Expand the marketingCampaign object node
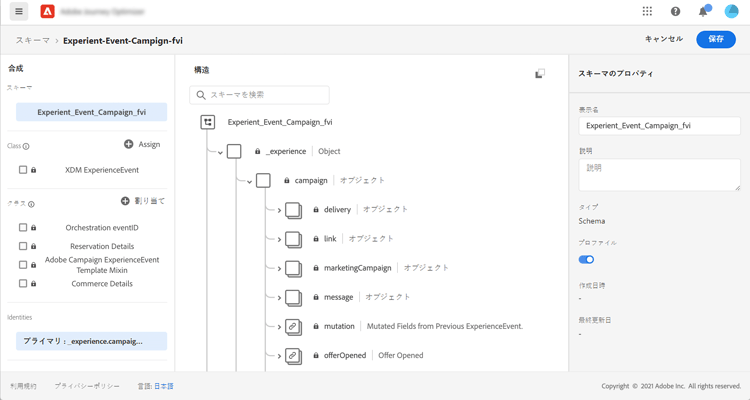Screen dimensions: 750x400 tap(279, 268)
